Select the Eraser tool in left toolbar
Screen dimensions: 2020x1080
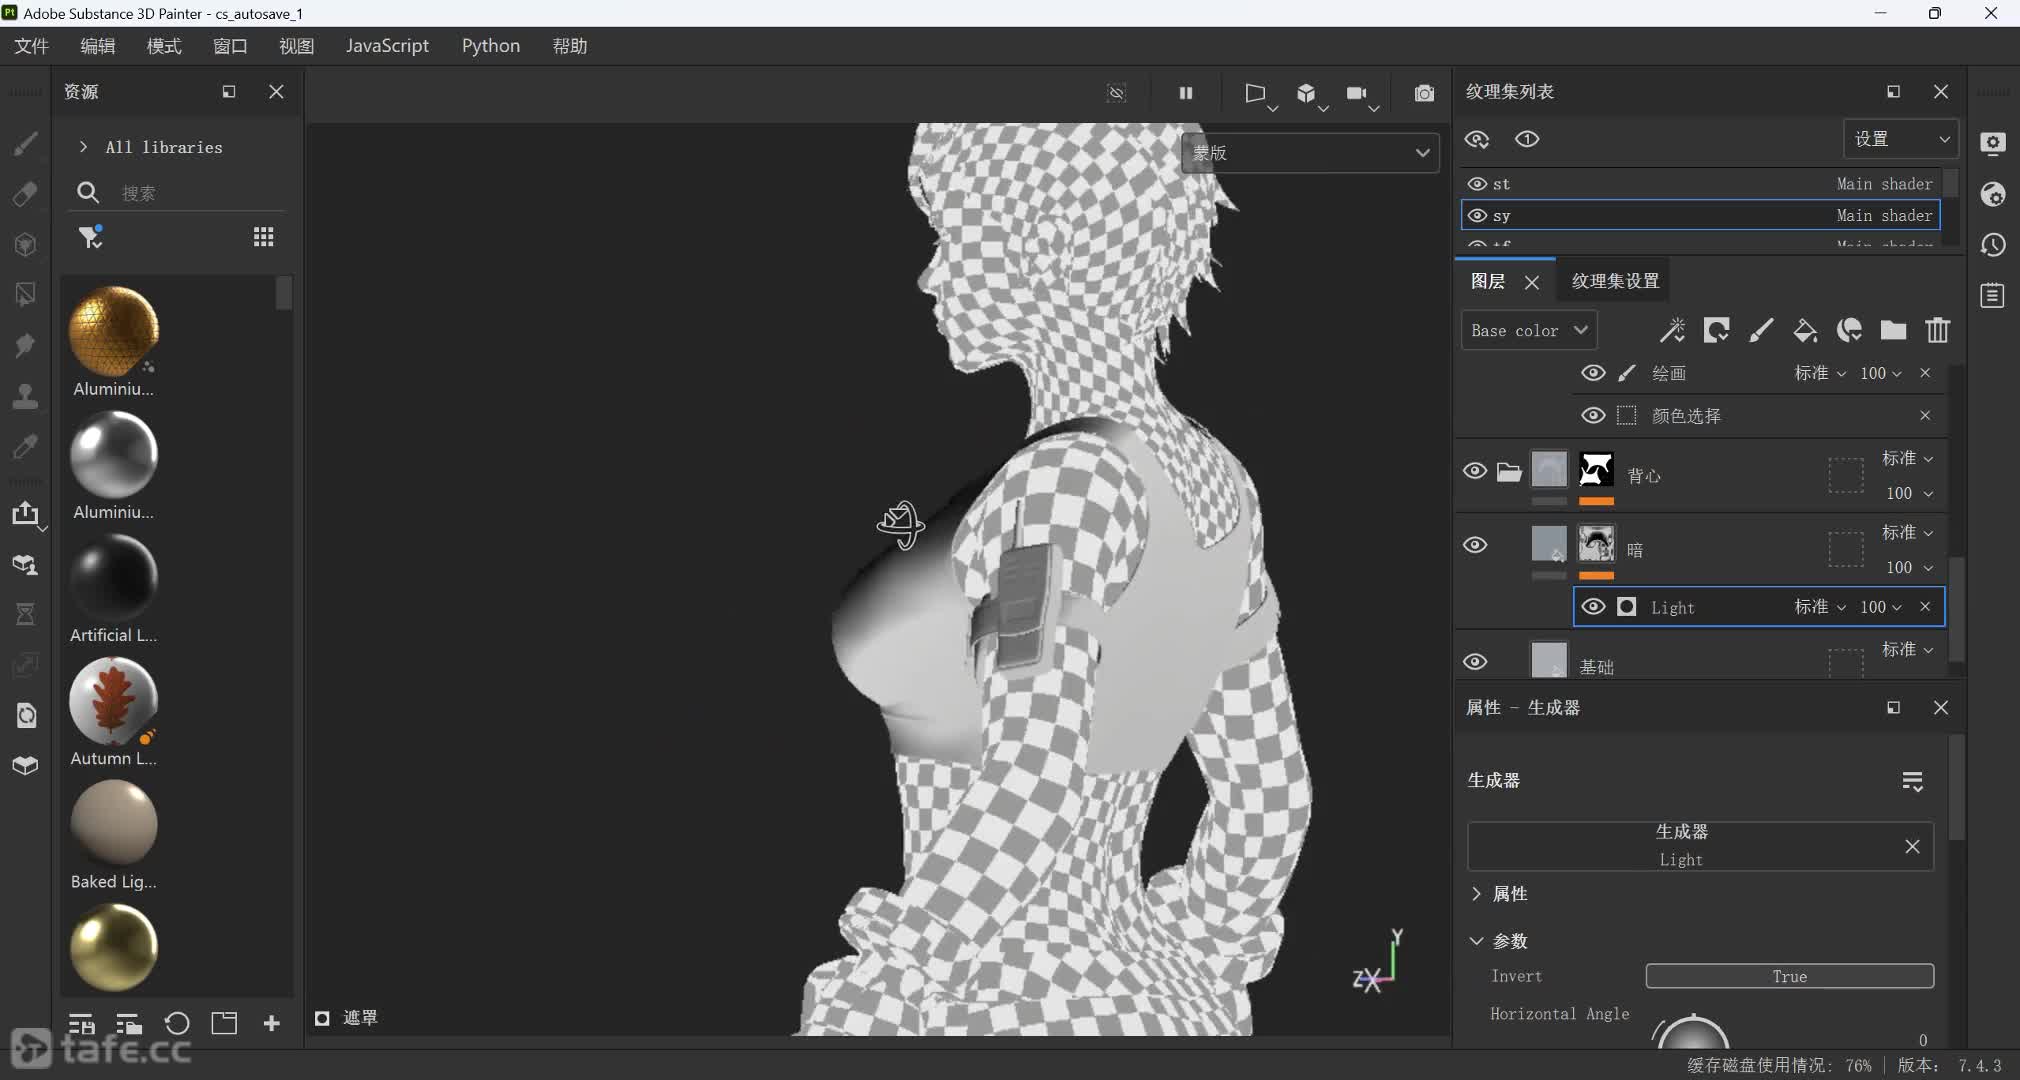coord(26,193)
